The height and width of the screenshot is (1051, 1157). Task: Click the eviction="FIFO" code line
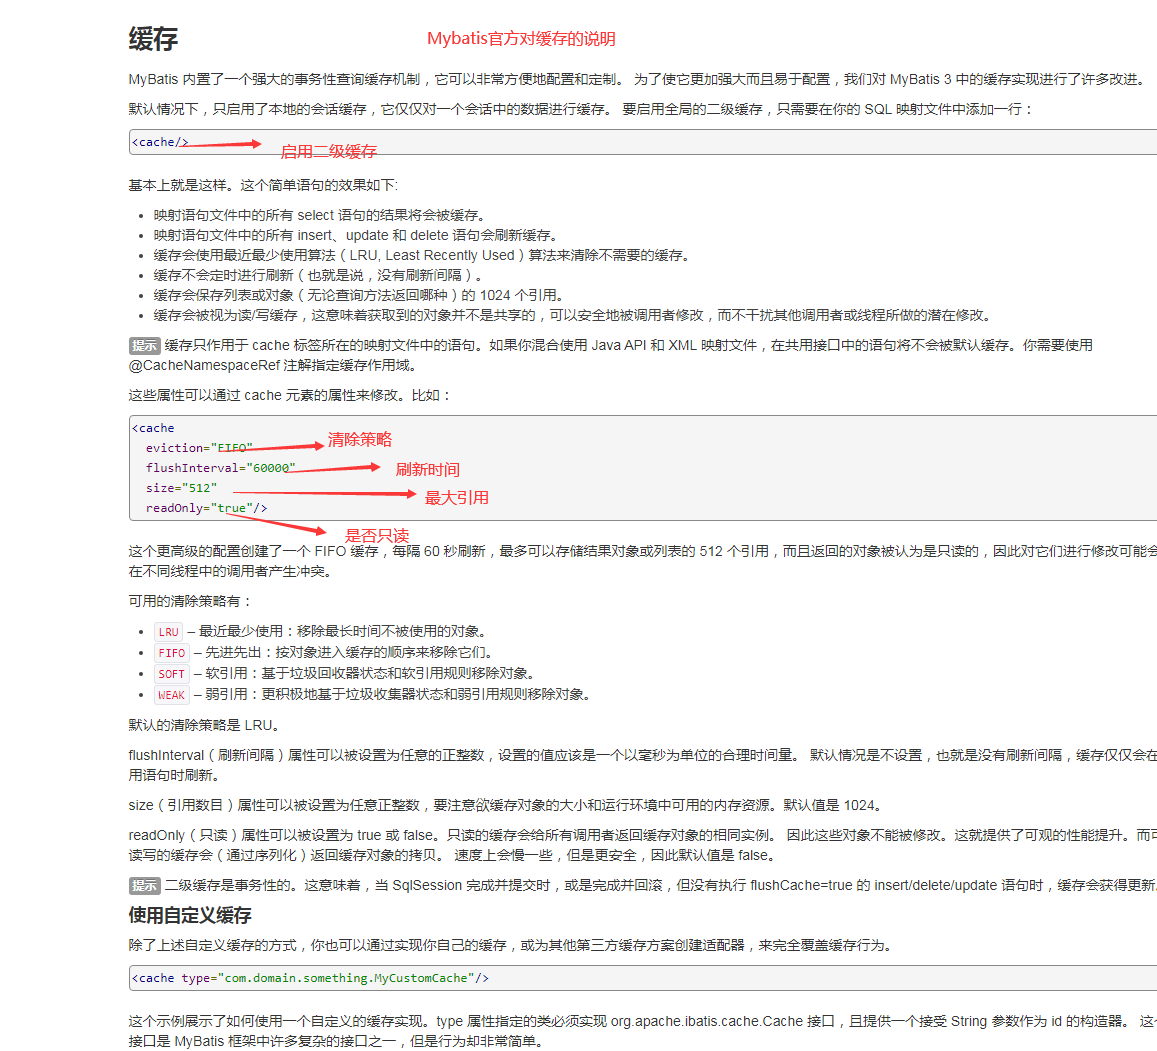pyautogui.click(x=199, y=448)
